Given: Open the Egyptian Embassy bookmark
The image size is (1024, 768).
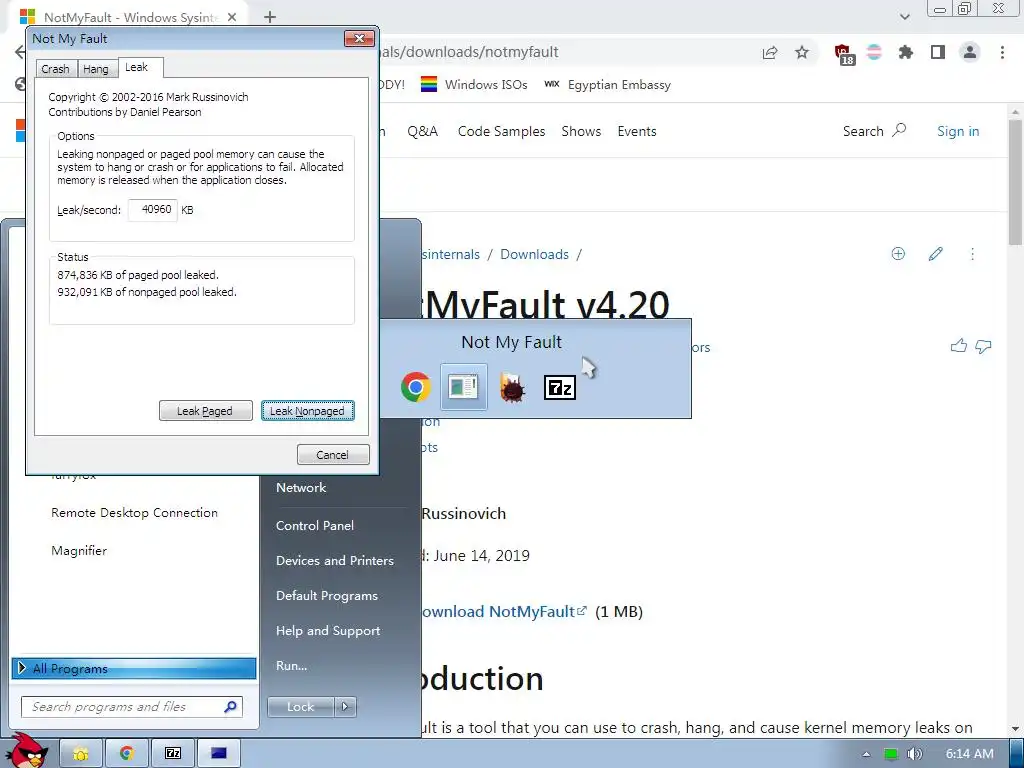Looking at the screenshot, I should 608,84.
